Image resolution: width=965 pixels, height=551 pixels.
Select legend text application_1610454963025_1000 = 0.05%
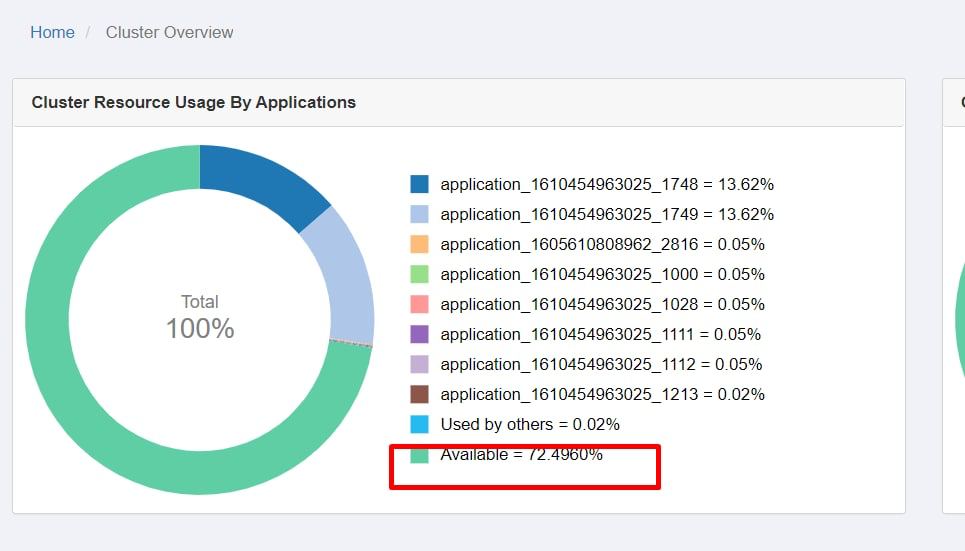pos(603,274)
